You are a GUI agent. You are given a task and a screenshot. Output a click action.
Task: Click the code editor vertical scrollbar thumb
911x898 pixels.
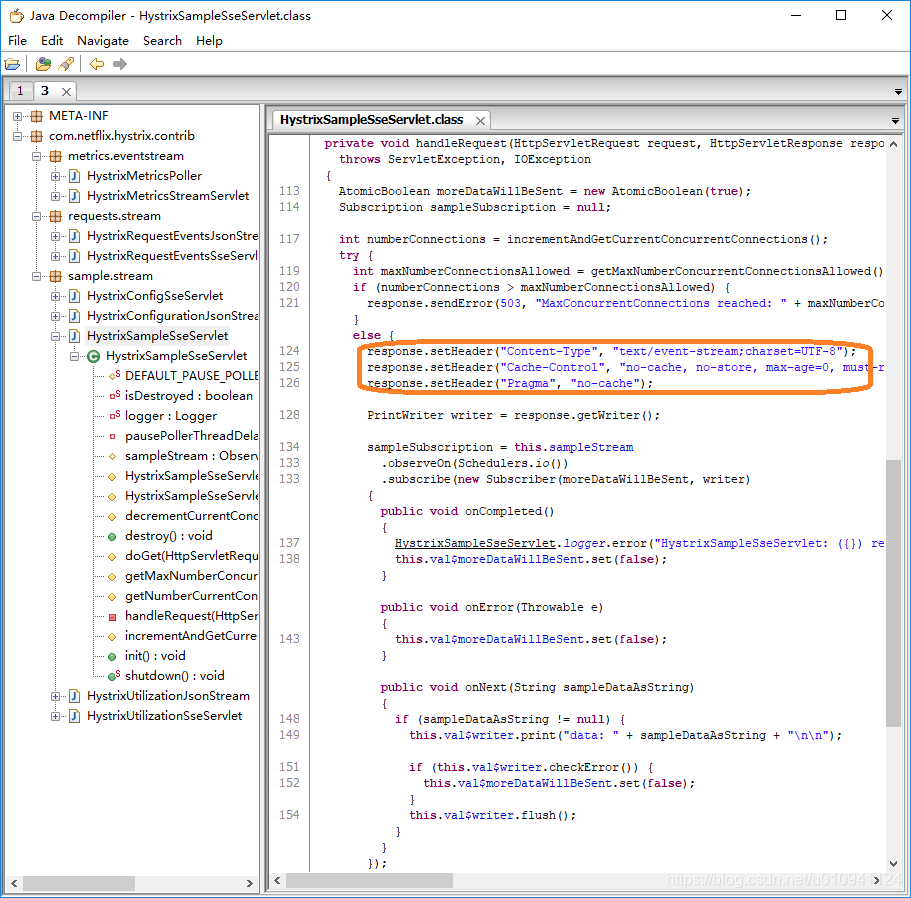click(893, 592)
